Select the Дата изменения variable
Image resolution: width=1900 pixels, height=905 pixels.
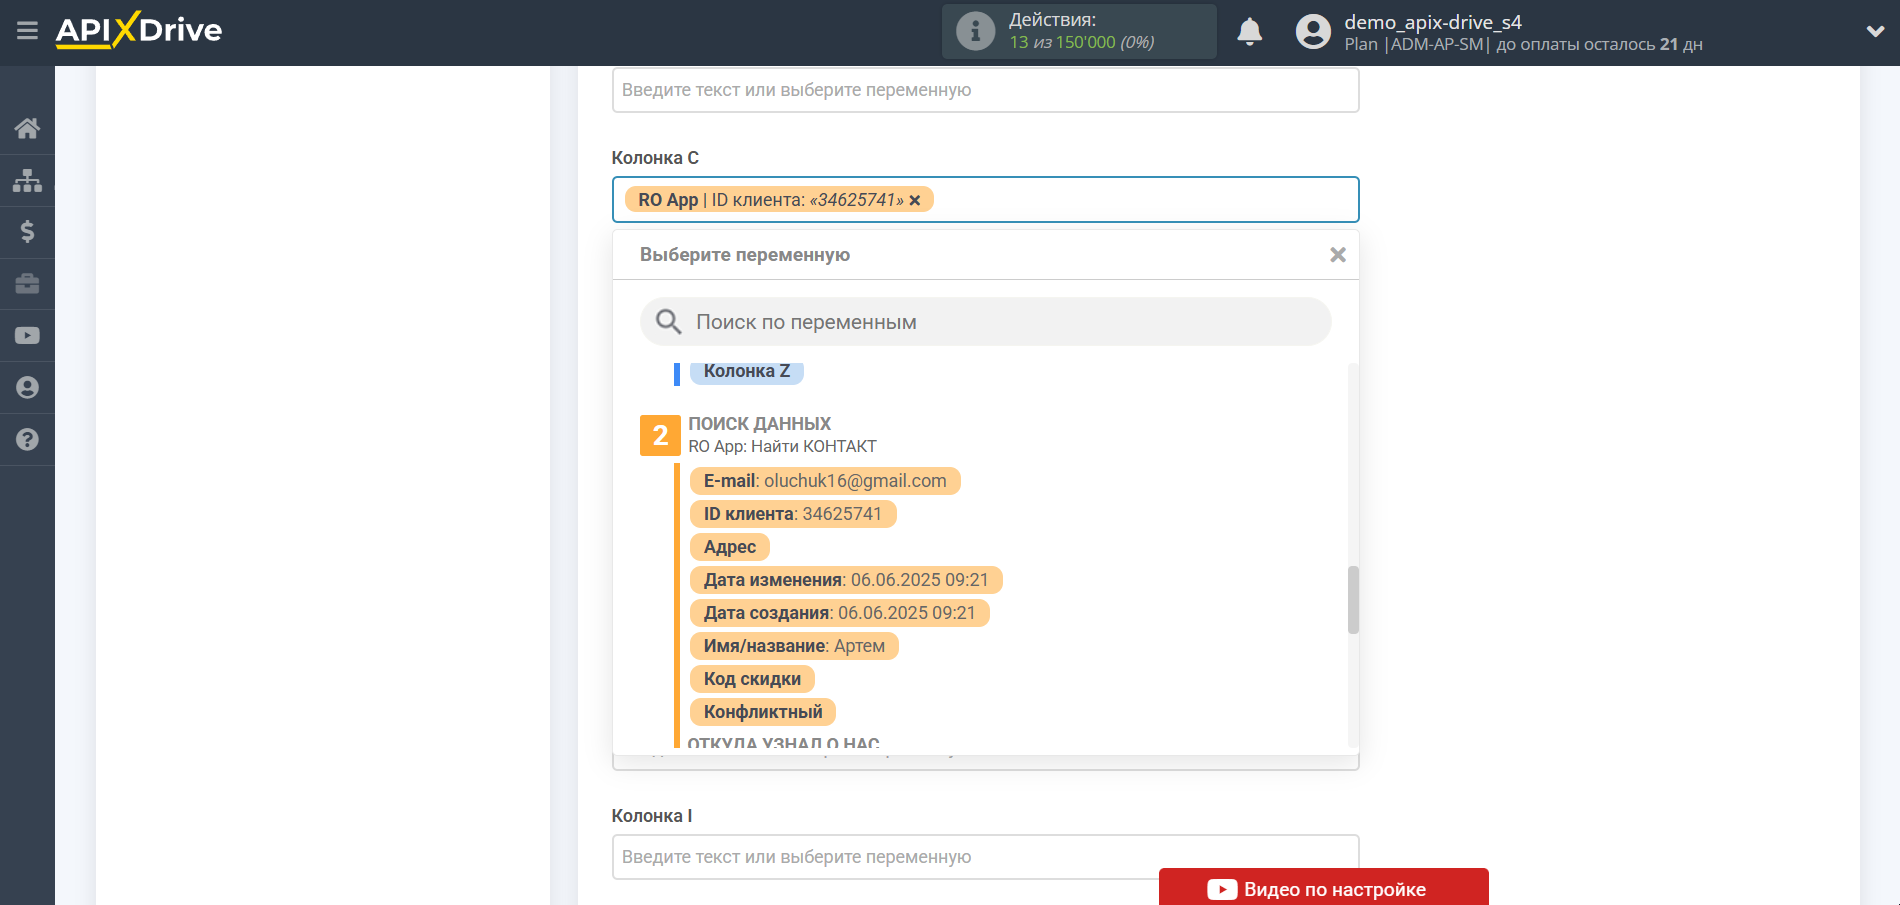point(845,580)
